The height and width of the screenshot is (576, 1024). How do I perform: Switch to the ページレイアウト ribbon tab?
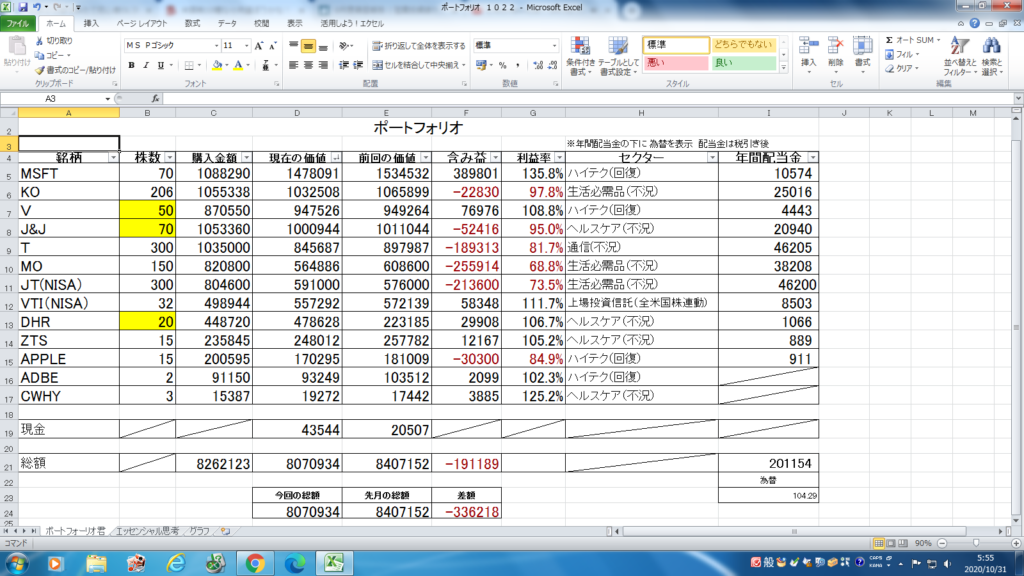[142, 24]
